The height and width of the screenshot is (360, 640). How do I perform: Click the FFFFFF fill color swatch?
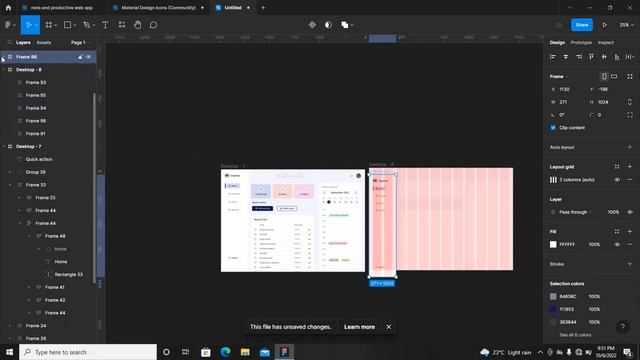coord(553,244)
